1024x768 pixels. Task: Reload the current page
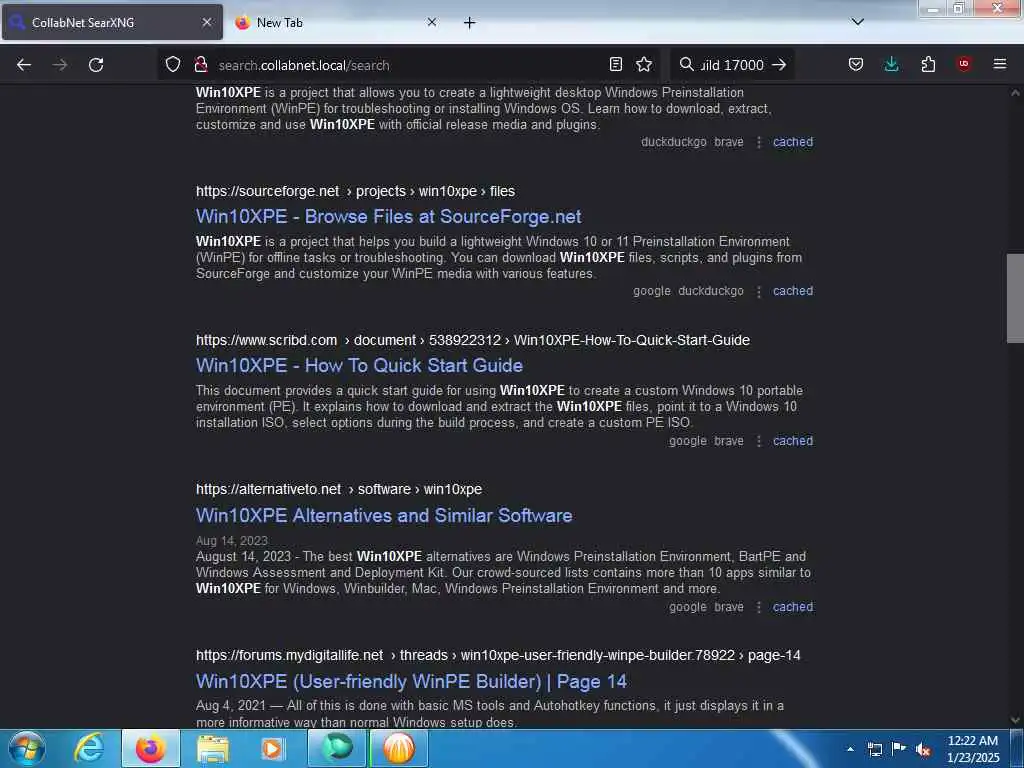(x=96, y=65)
